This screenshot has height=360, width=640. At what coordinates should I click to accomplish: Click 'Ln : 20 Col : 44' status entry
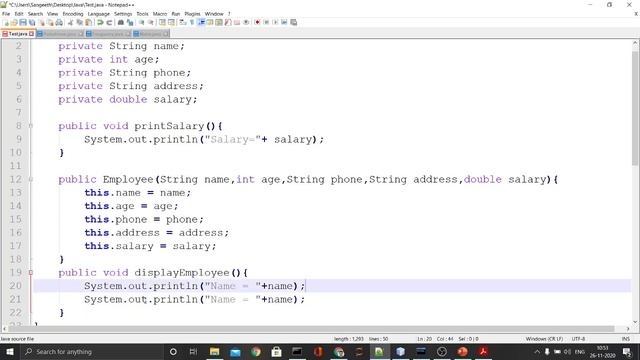tap(435, 339)
